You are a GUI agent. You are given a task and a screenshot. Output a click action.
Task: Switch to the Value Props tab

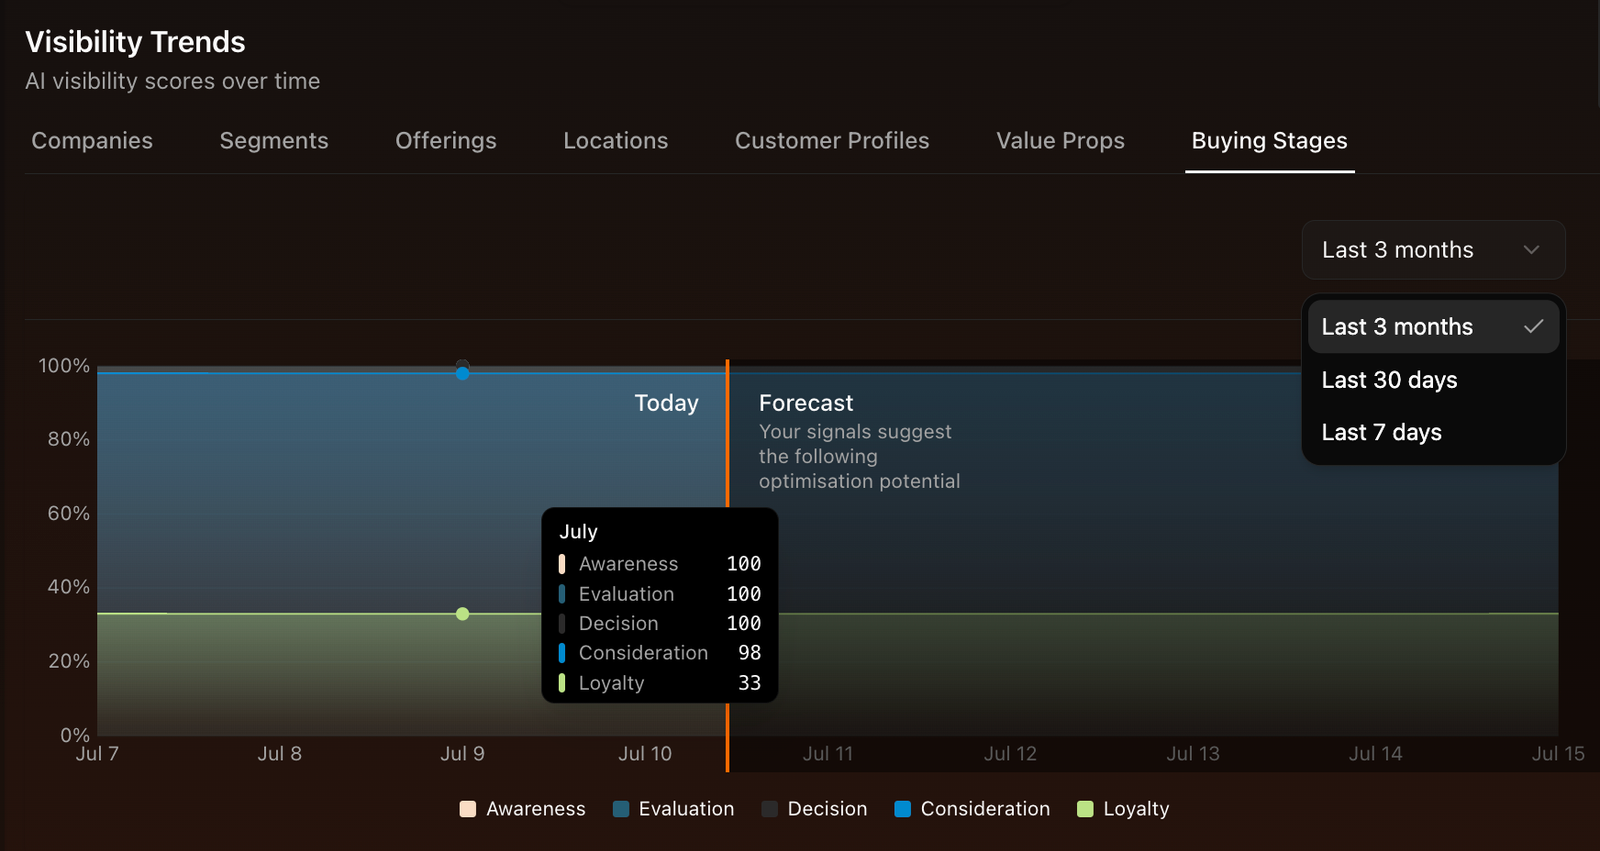[1060, 141]
